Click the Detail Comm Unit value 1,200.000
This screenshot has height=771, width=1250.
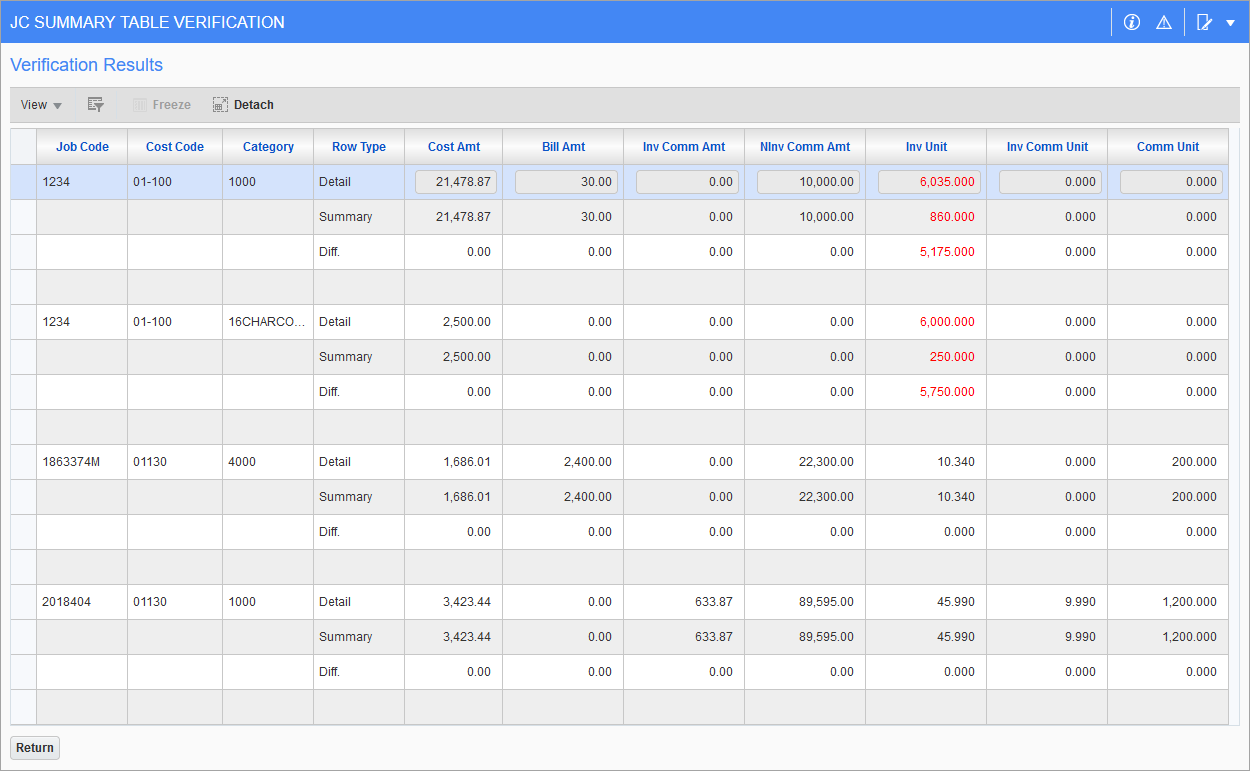coord(1190,602)
